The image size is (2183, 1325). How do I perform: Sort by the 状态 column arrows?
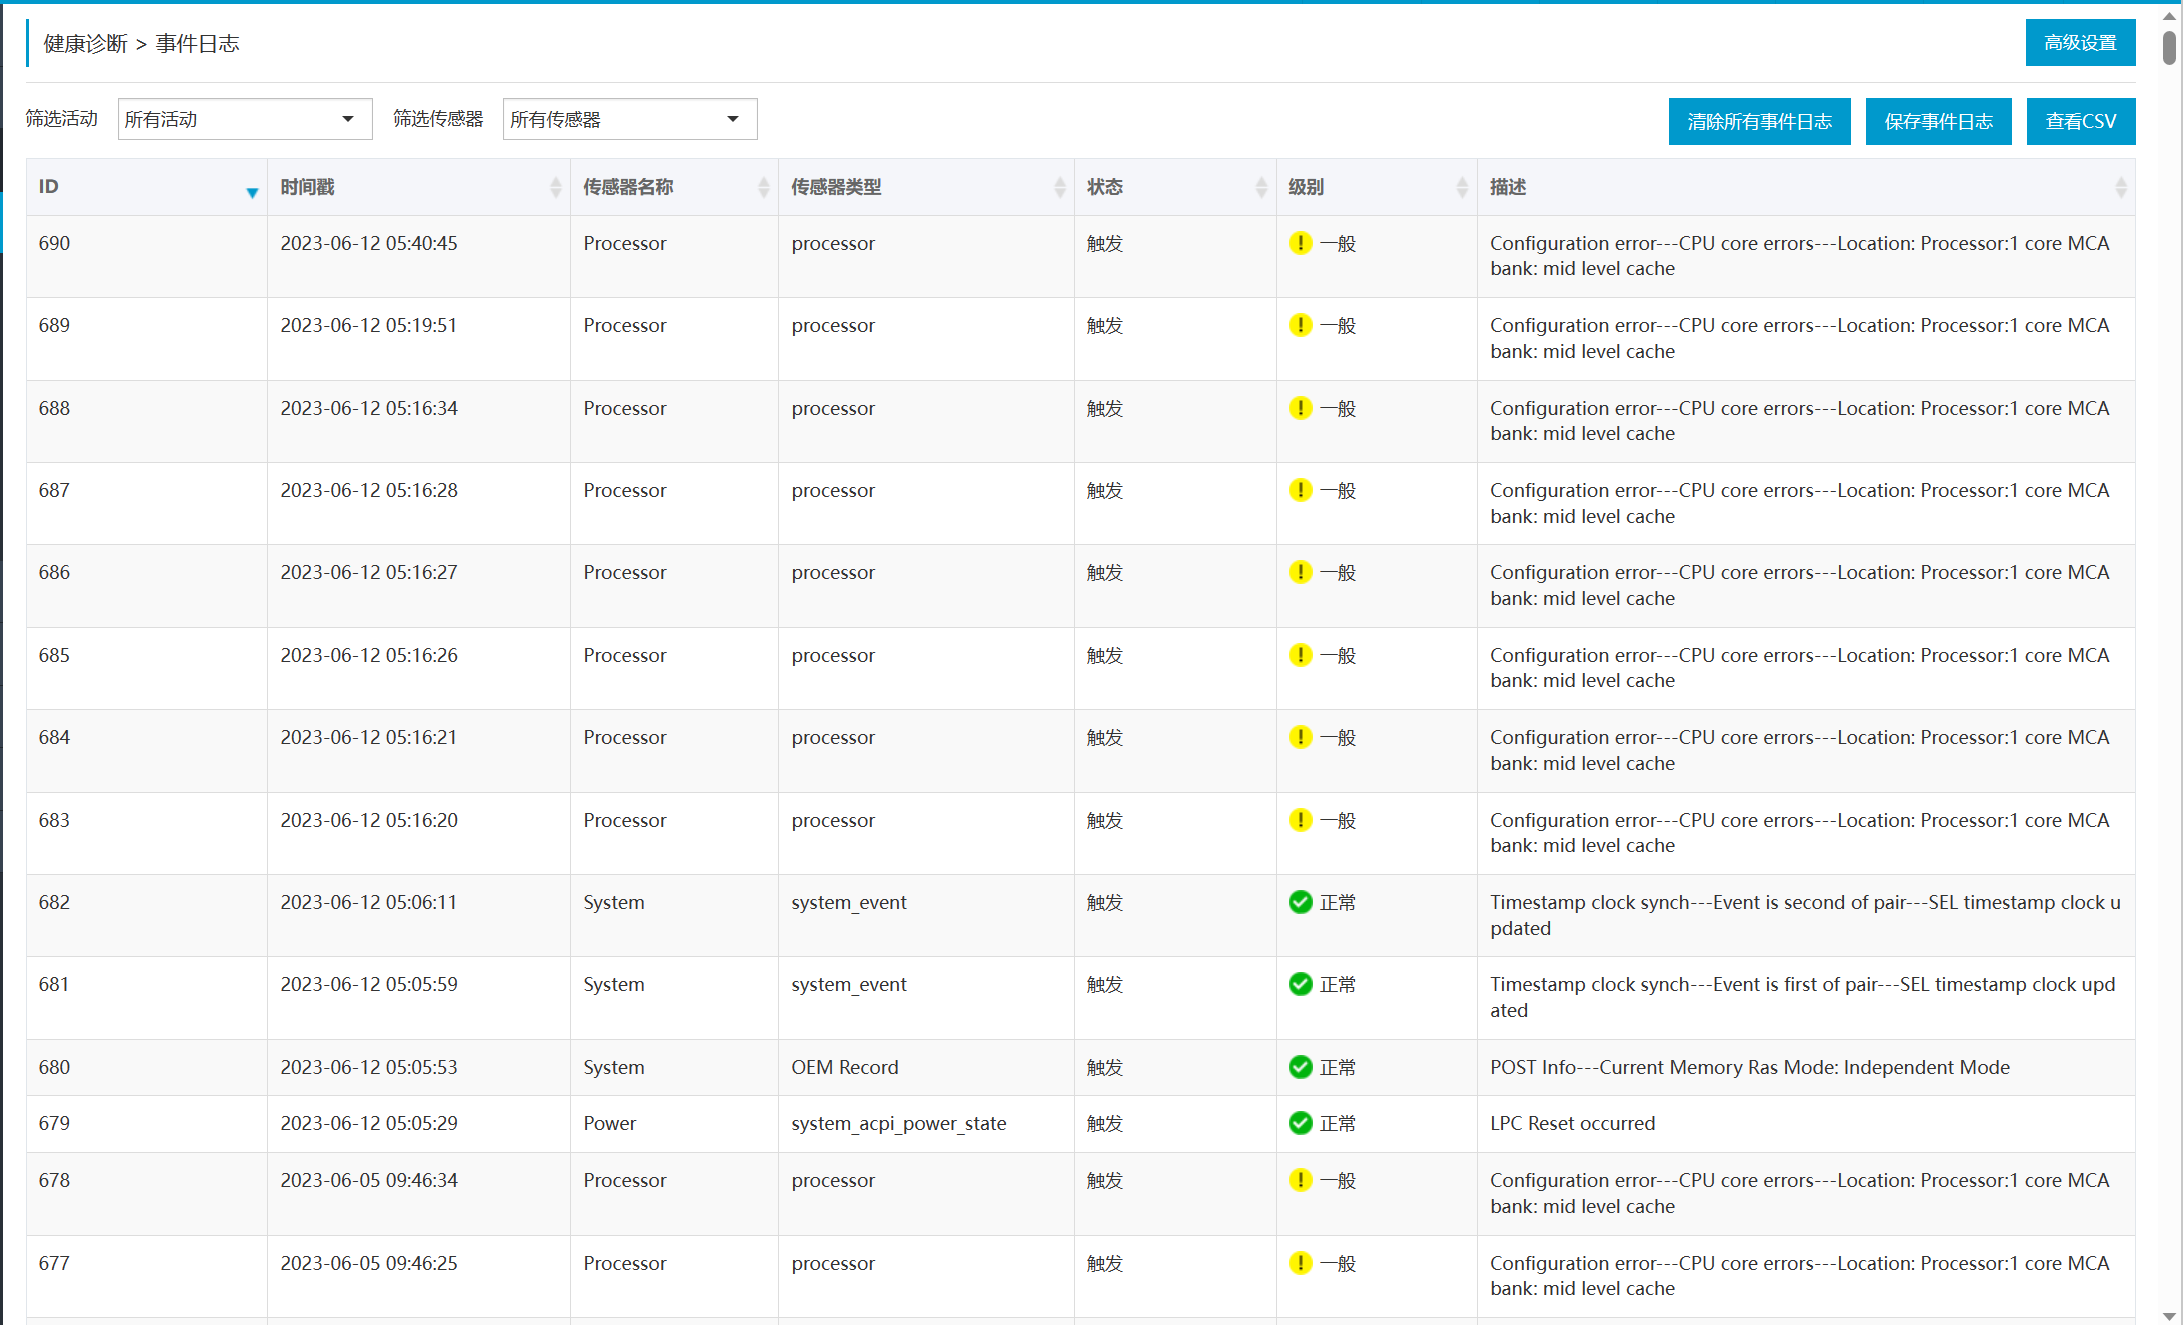[1261, 187]
